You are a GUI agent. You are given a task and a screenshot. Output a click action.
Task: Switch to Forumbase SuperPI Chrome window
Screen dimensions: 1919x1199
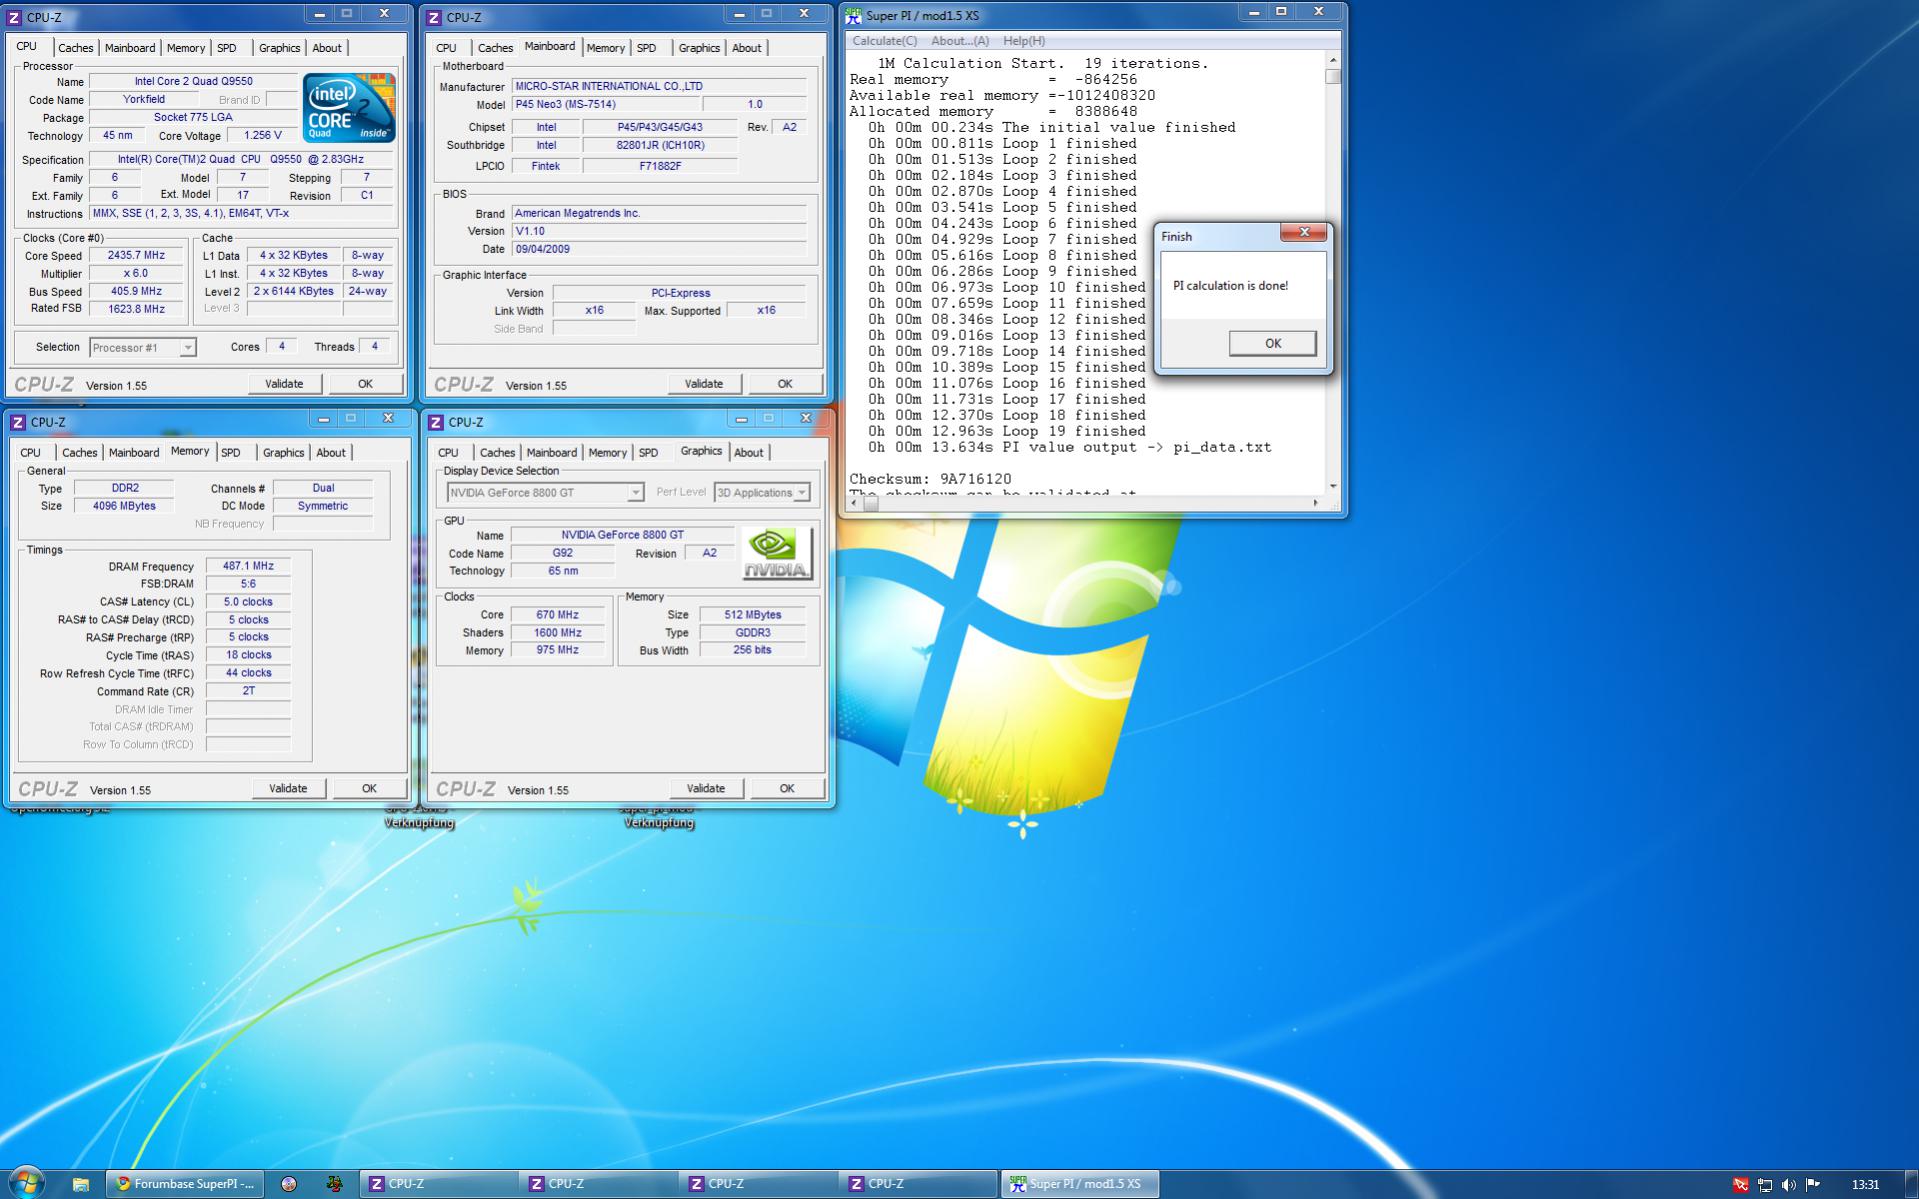(x=185, y=1184)
